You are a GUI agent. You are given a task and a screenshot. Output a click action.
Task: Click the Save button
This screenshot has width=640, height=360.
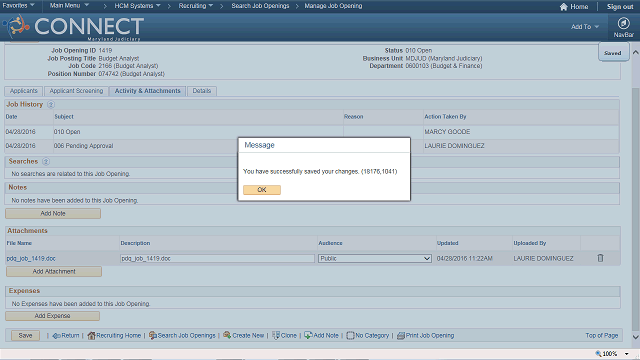[x=25, y=336]
